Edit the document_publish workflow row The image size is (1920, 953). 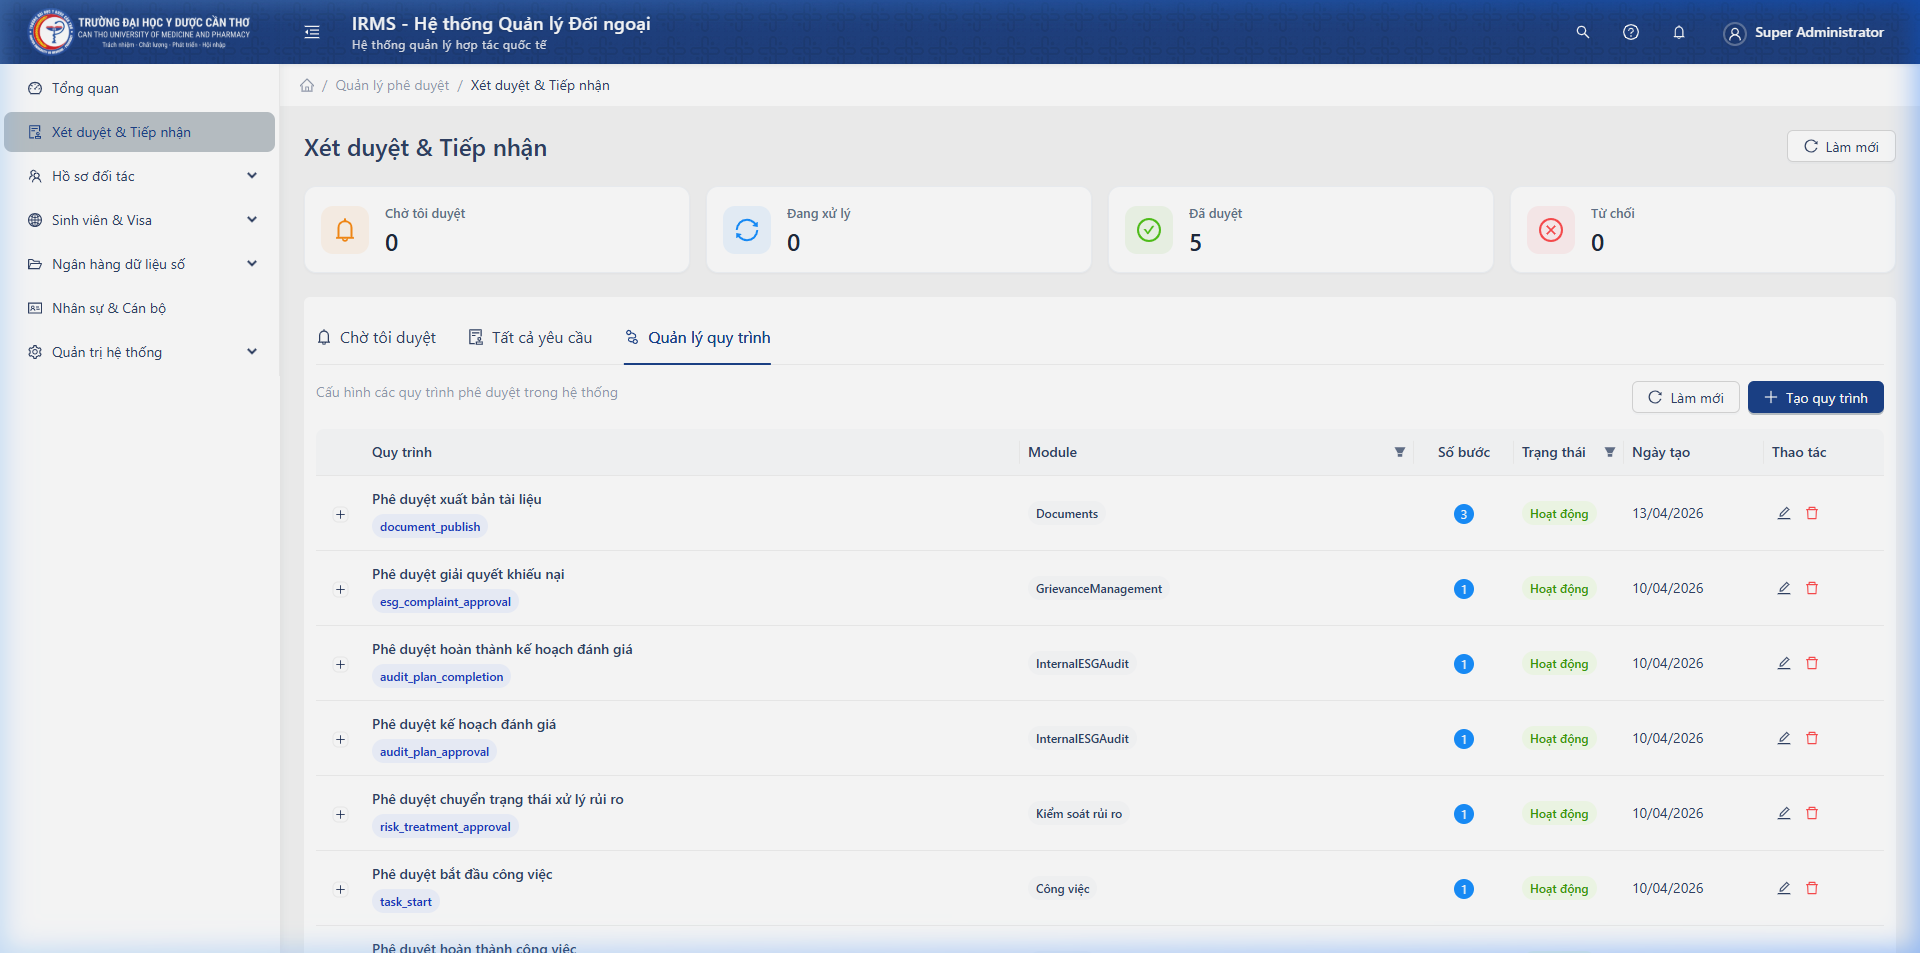pyautogui.click(x=1783, y=513)
